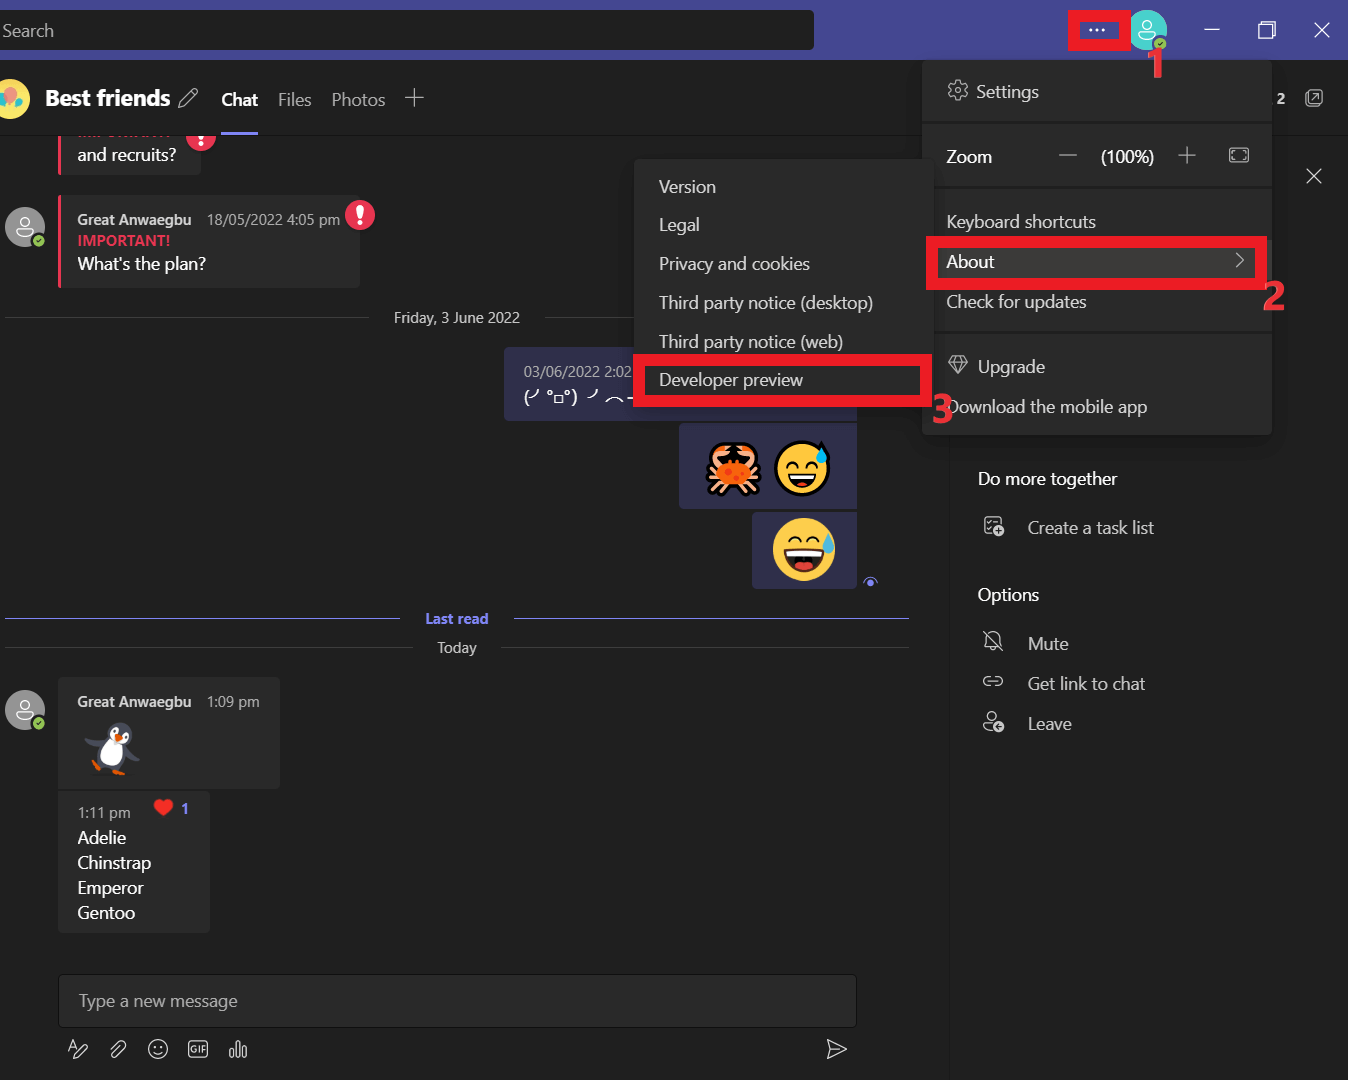Select Create a task list
Image resolution: width=1348 pixels, height=1080 pixels.
[x=1090, y=527]
